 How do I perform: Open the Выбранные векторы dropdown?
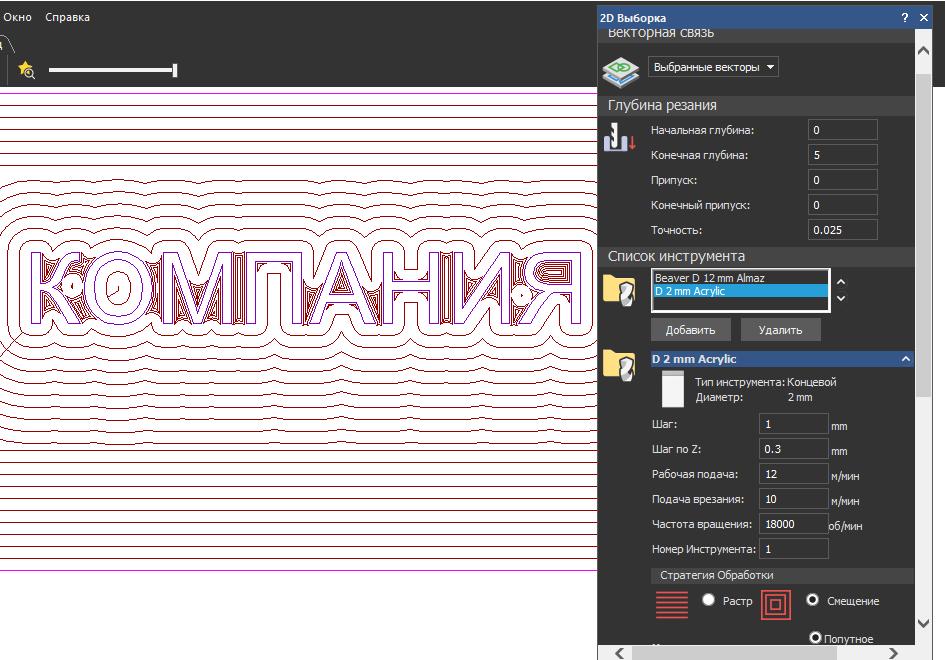[x=713, y=67]
